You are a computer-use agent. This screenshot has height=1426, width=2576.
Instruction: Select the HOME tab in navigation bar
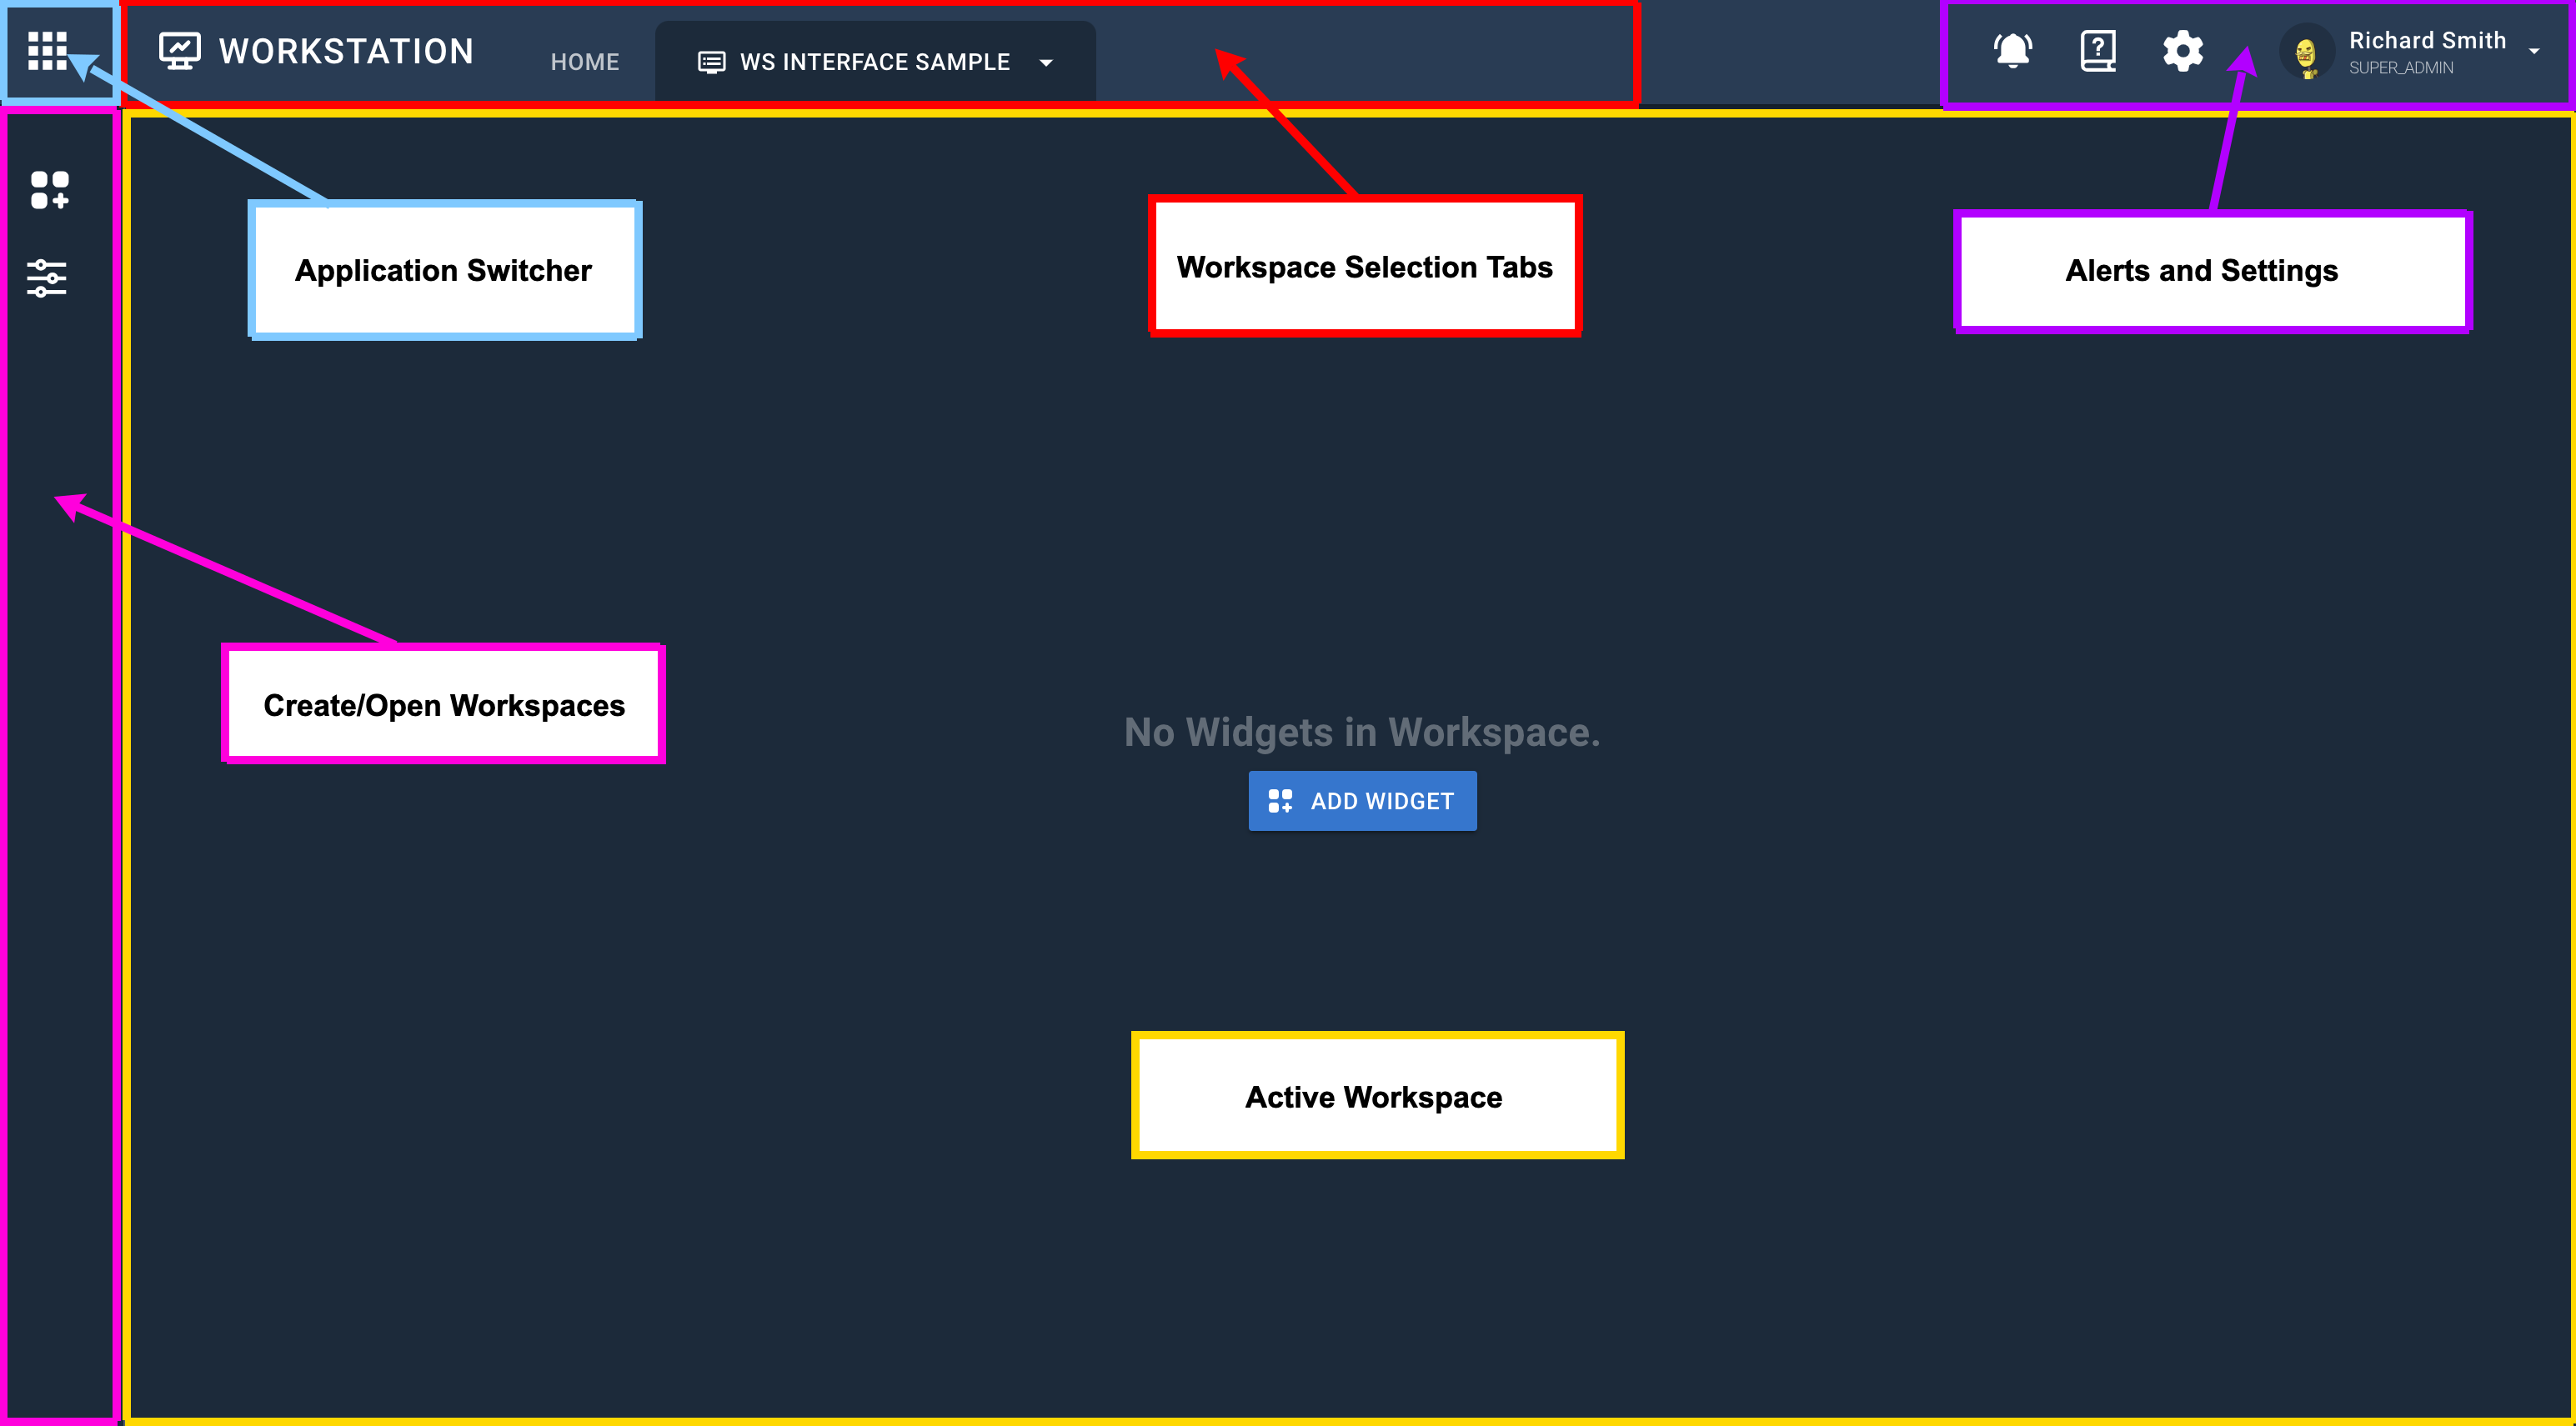[x=584, y=62]
